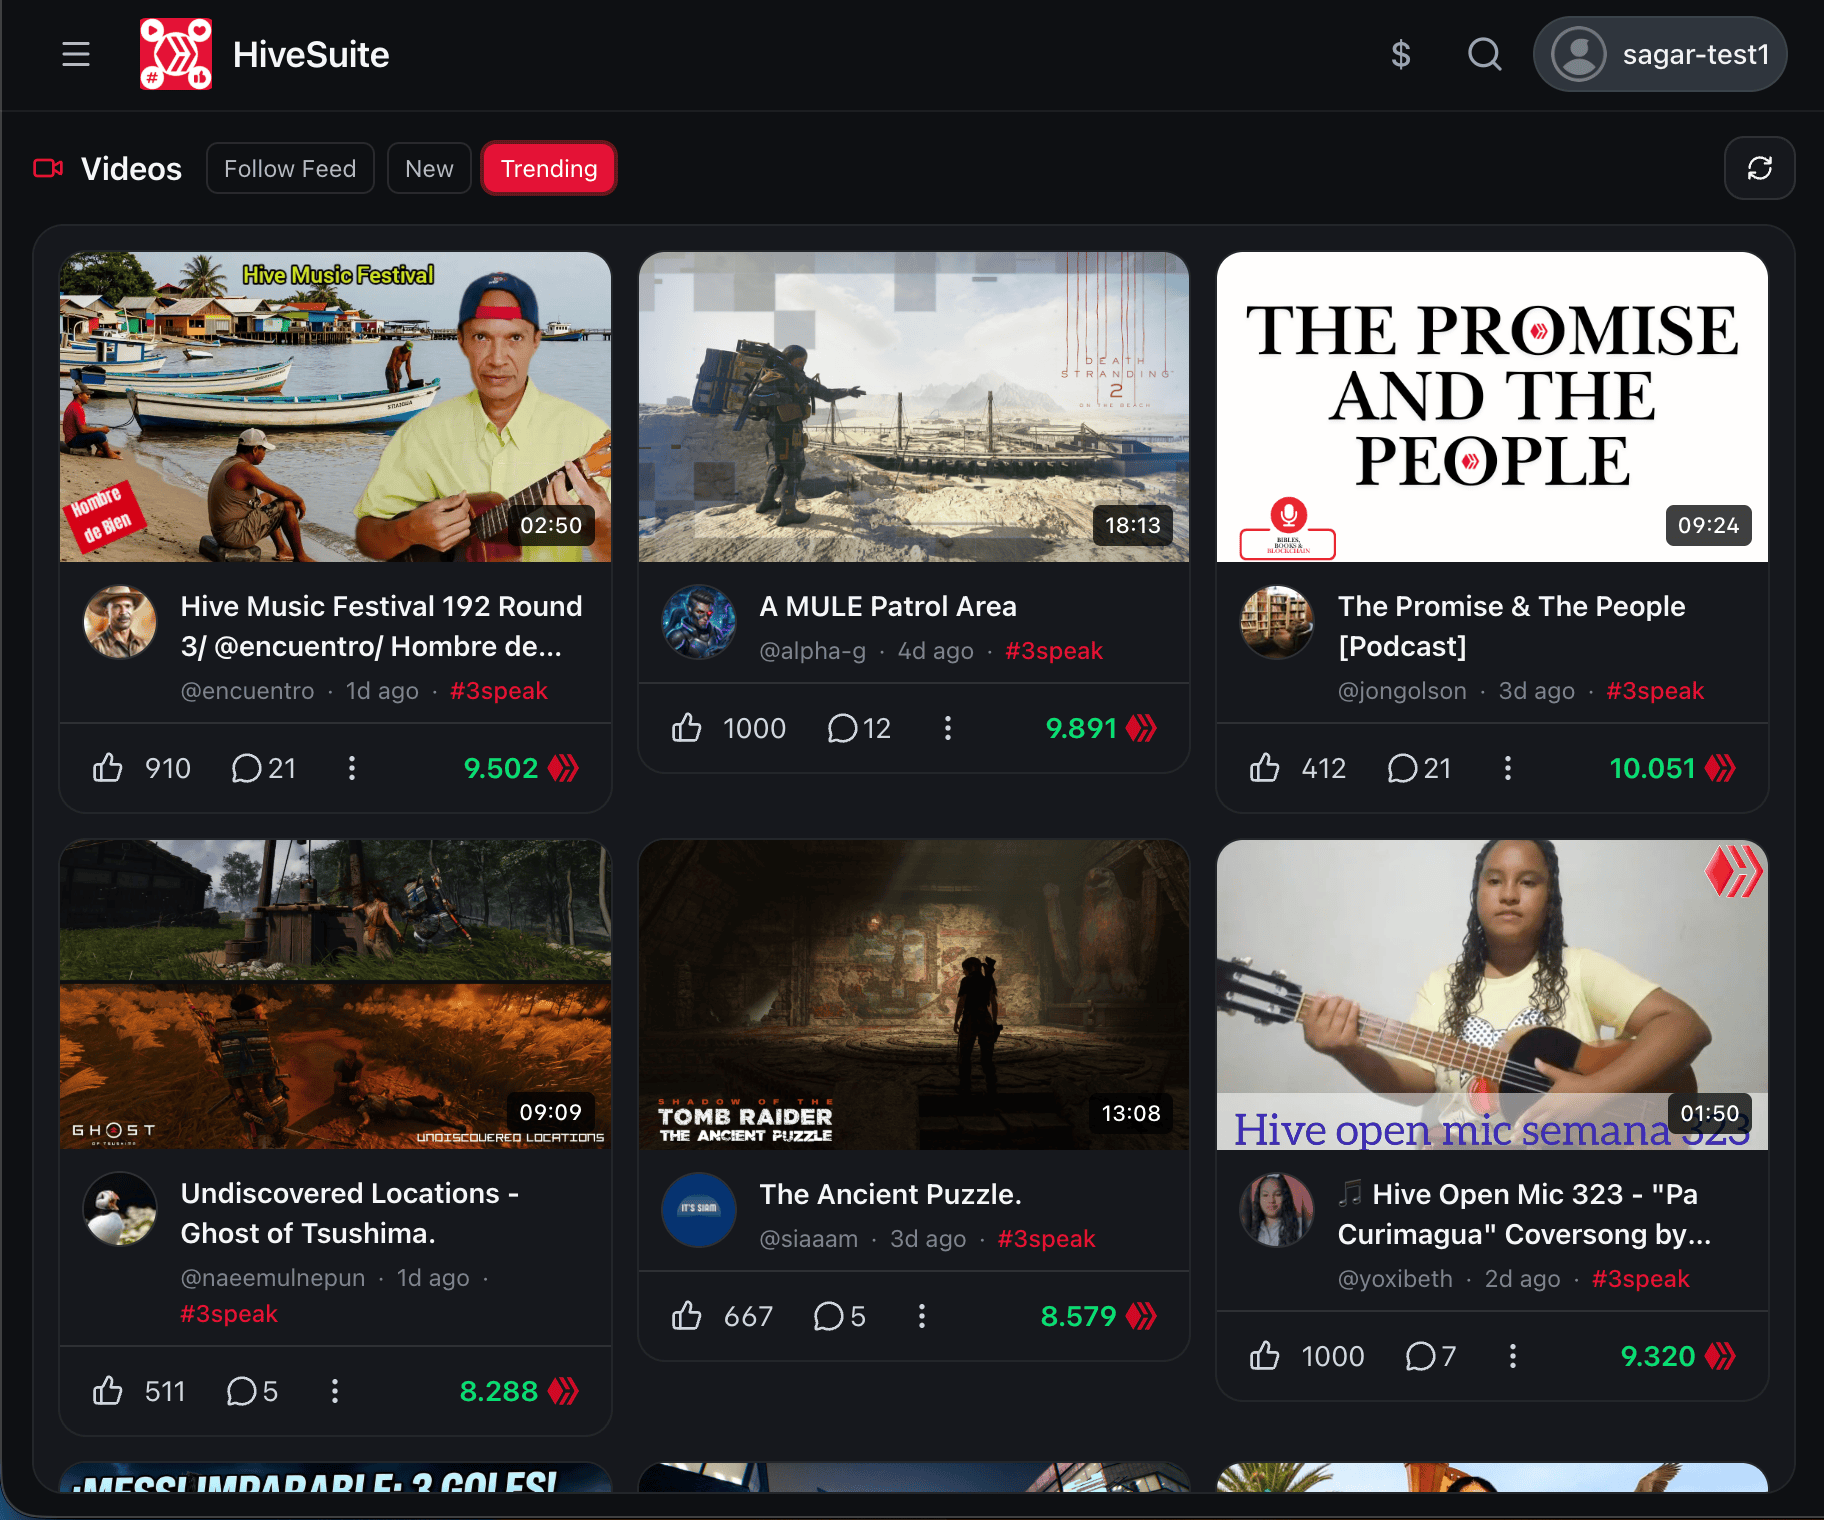Open comments on A MULE Patrol Area
The height and width of the screenshot is (1520, 1824).
860,728
